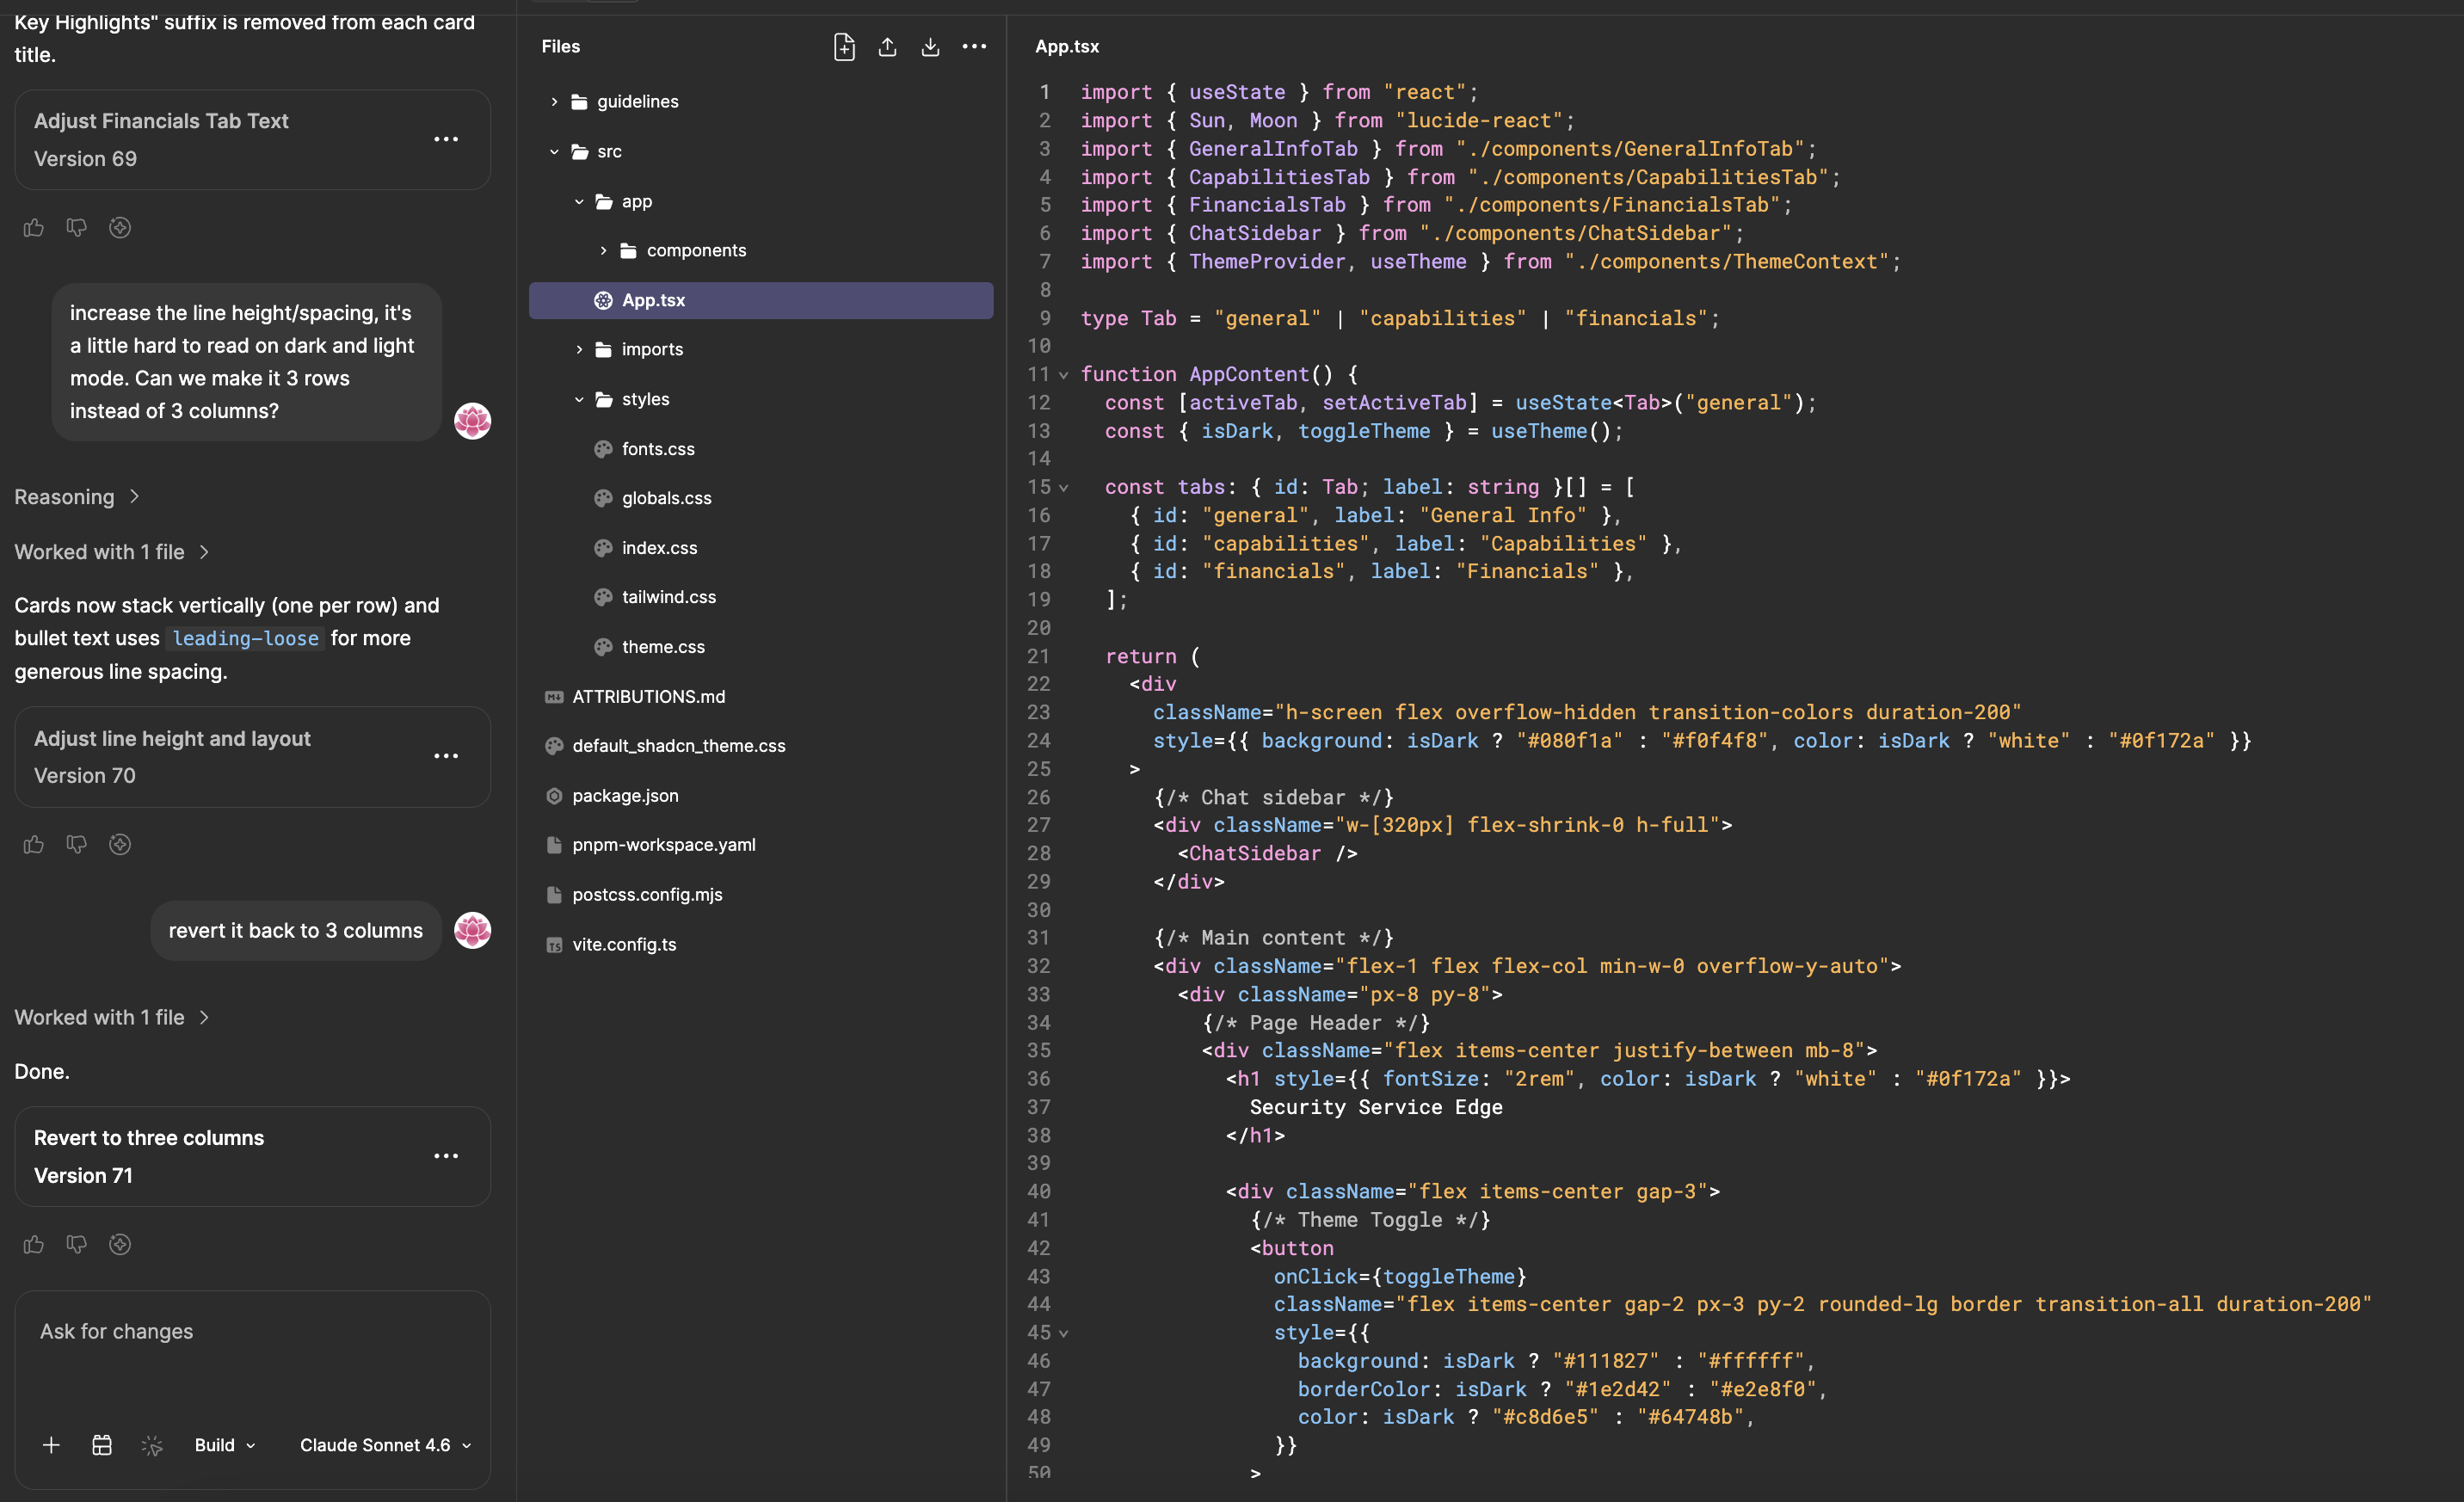Click the upload icon in Files header

(887, 46)
